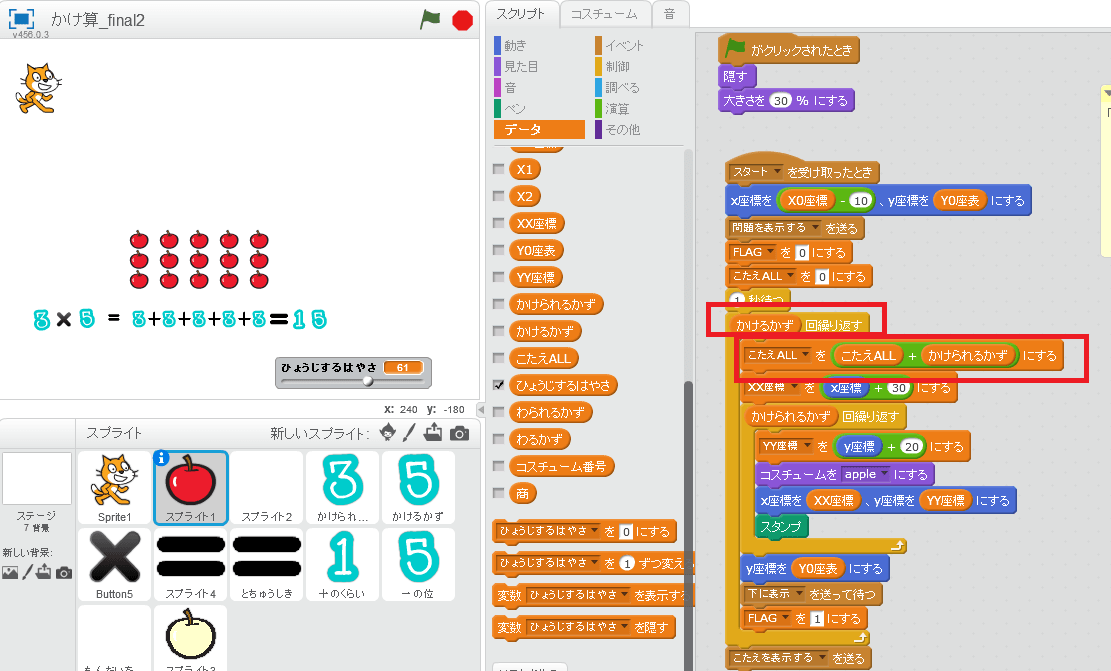Image resolution: width=1111 pixels, height=671 pixels.
Task: Toggle the わられるかず variable checkbox
Action: (x=499, y=412)
